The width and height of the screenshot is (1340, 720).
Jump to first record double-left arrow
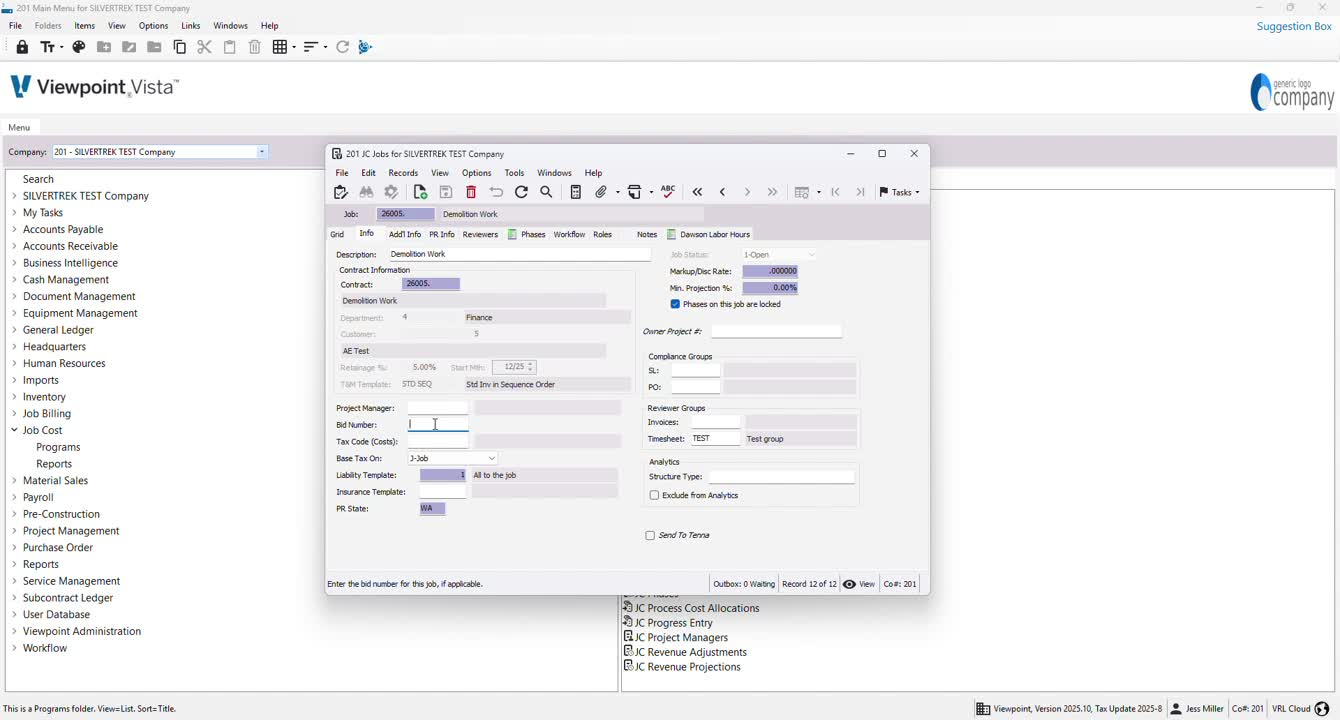point(697,192)
